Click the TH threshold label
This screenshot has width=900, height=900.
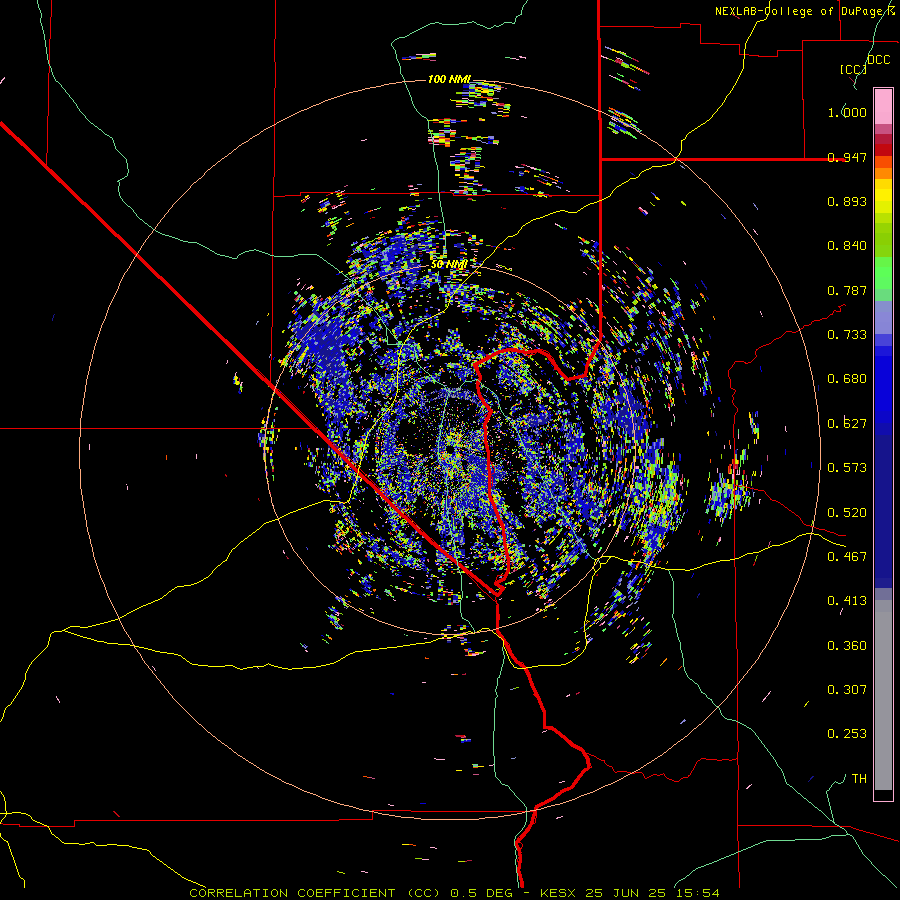(859, 779)
